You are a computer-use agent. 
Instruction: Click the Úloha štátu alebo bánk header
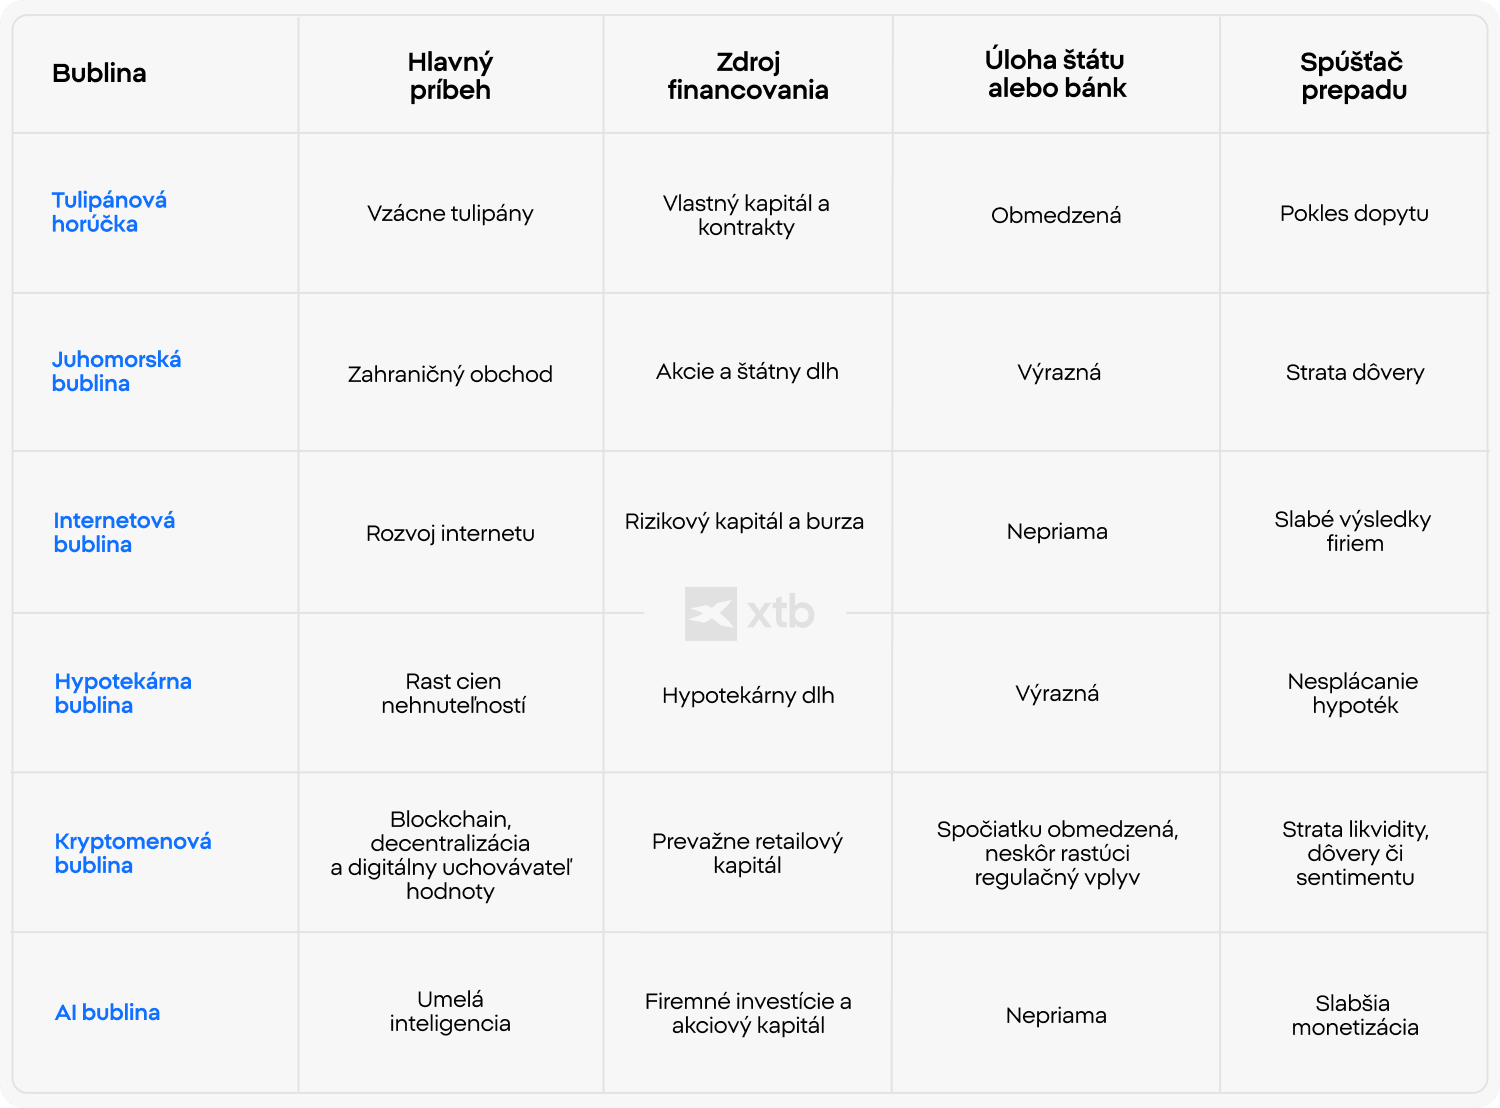point(1056,74)
